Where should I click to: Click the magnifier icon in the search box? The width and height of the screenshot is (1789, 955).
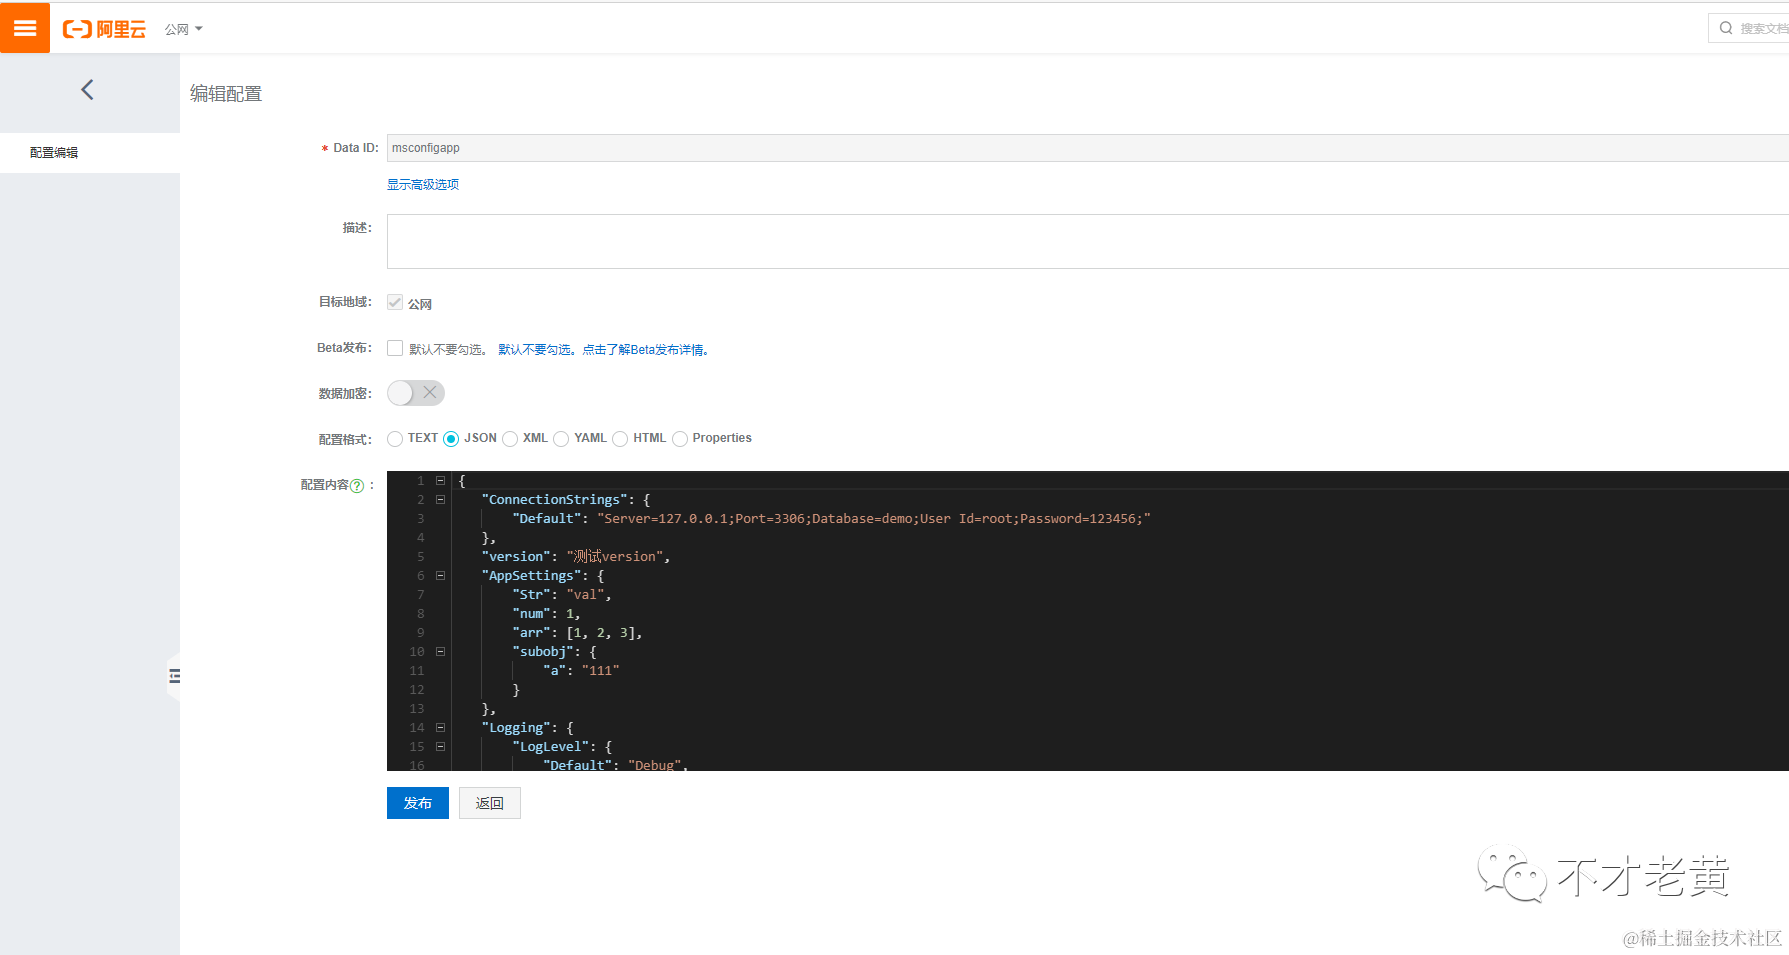pos(1726,28)
